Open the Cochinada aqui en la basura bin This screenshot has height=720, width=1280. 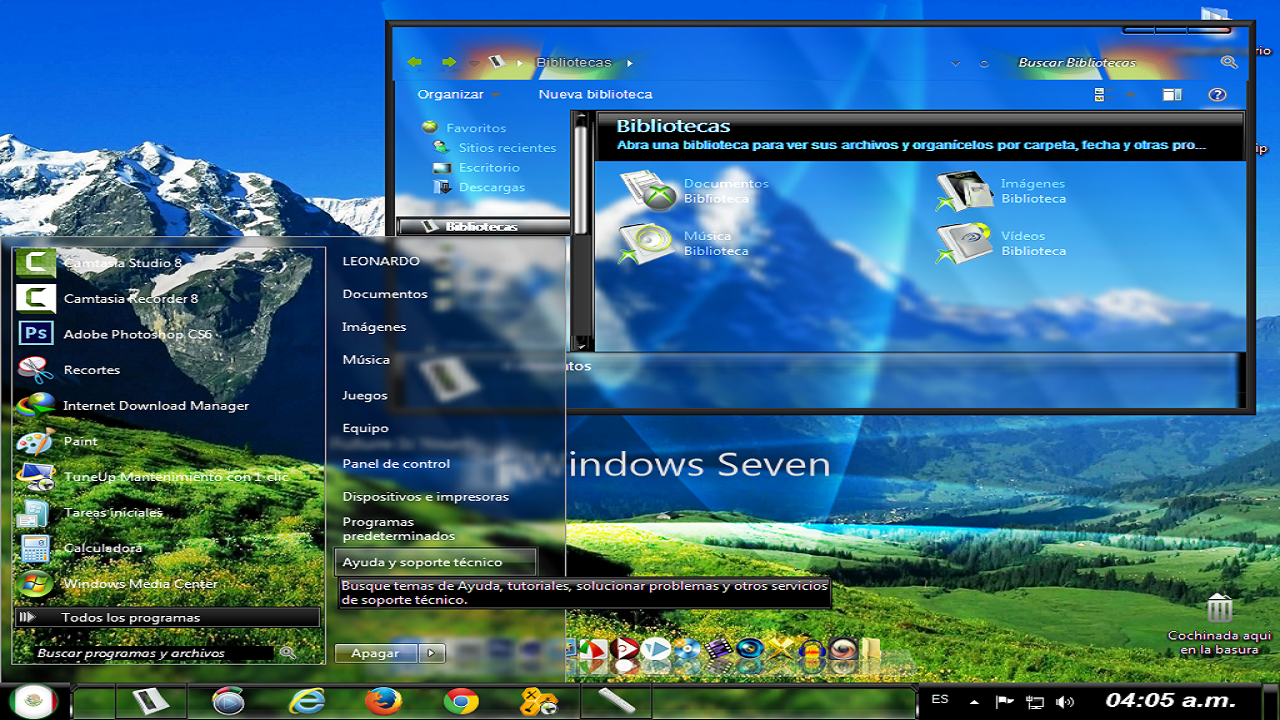tap(1219, 624)
